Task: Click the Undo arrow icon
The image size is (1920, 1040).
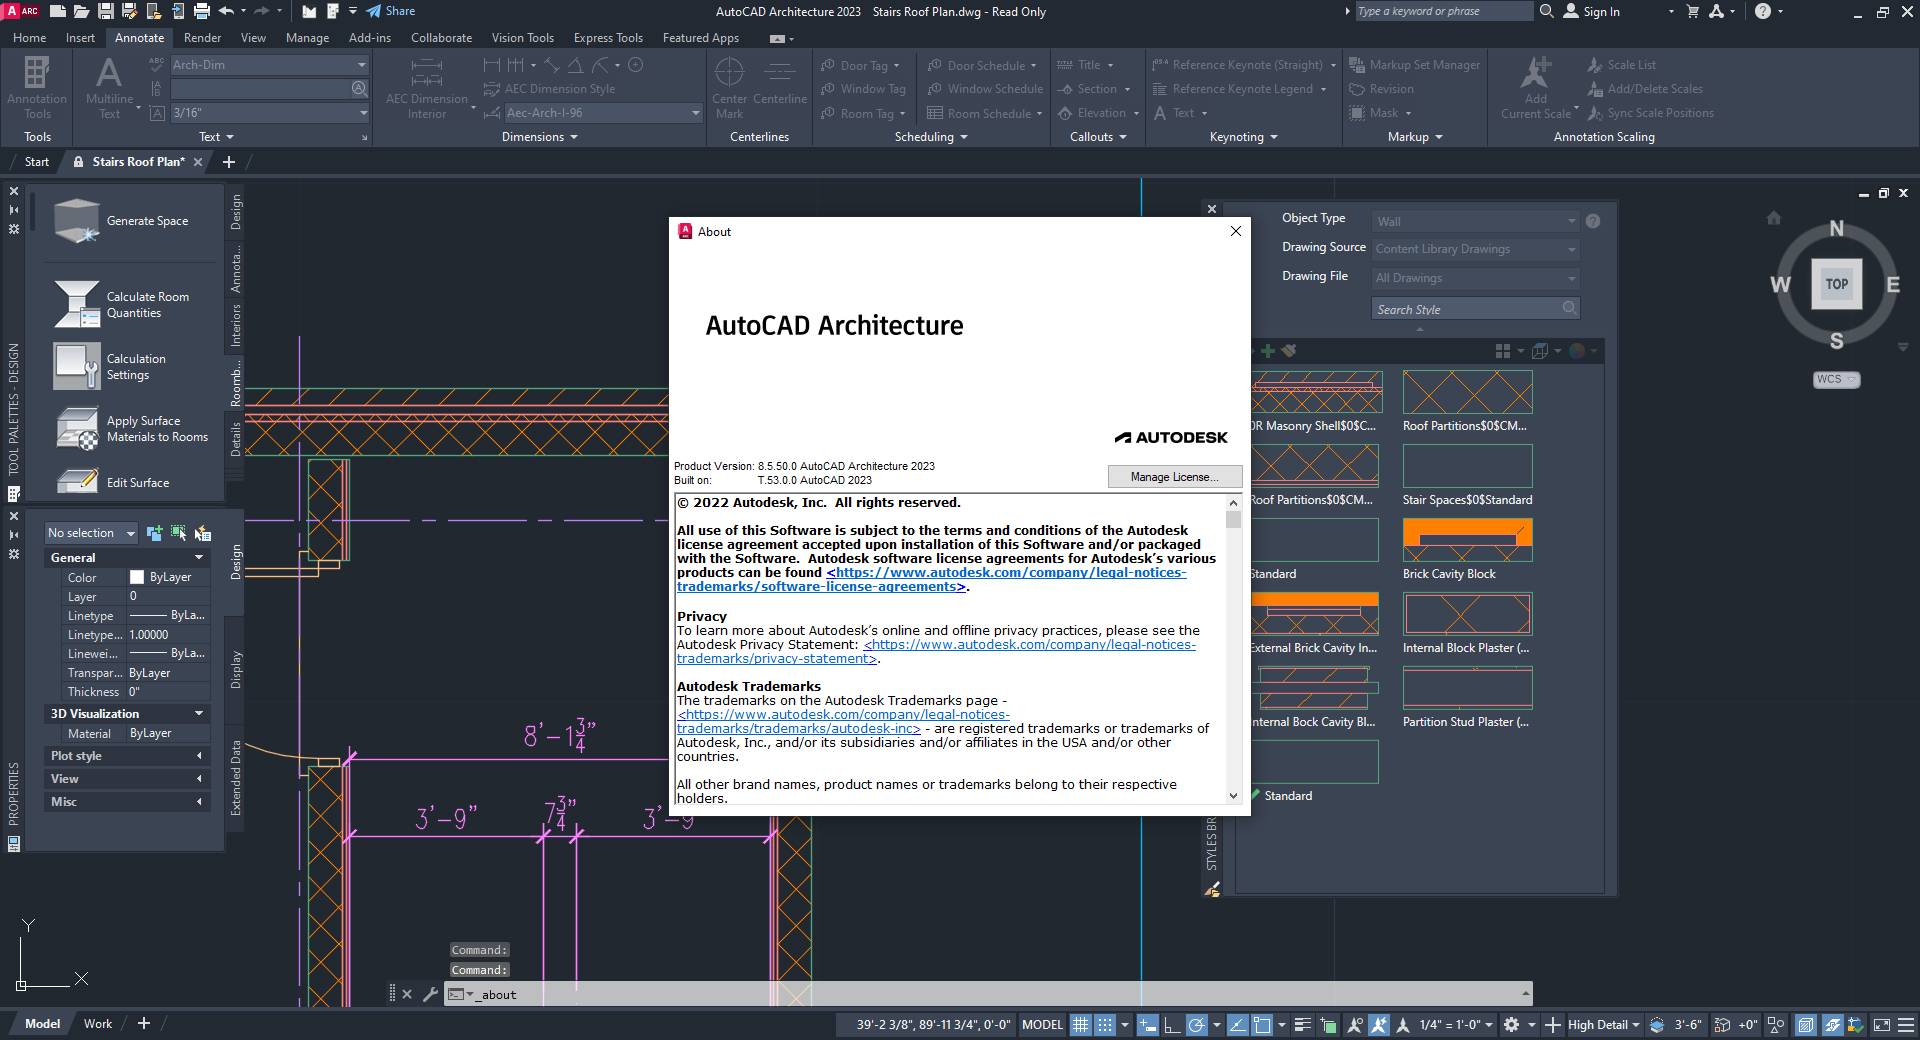Action: [x=226, y=11]
